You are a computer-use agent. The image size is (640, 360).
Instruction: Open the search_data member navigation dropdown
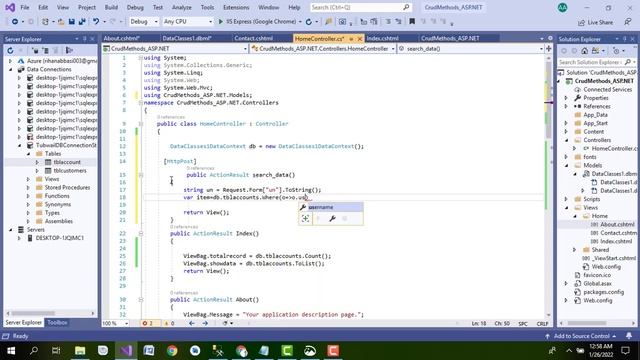pos(471,49)
